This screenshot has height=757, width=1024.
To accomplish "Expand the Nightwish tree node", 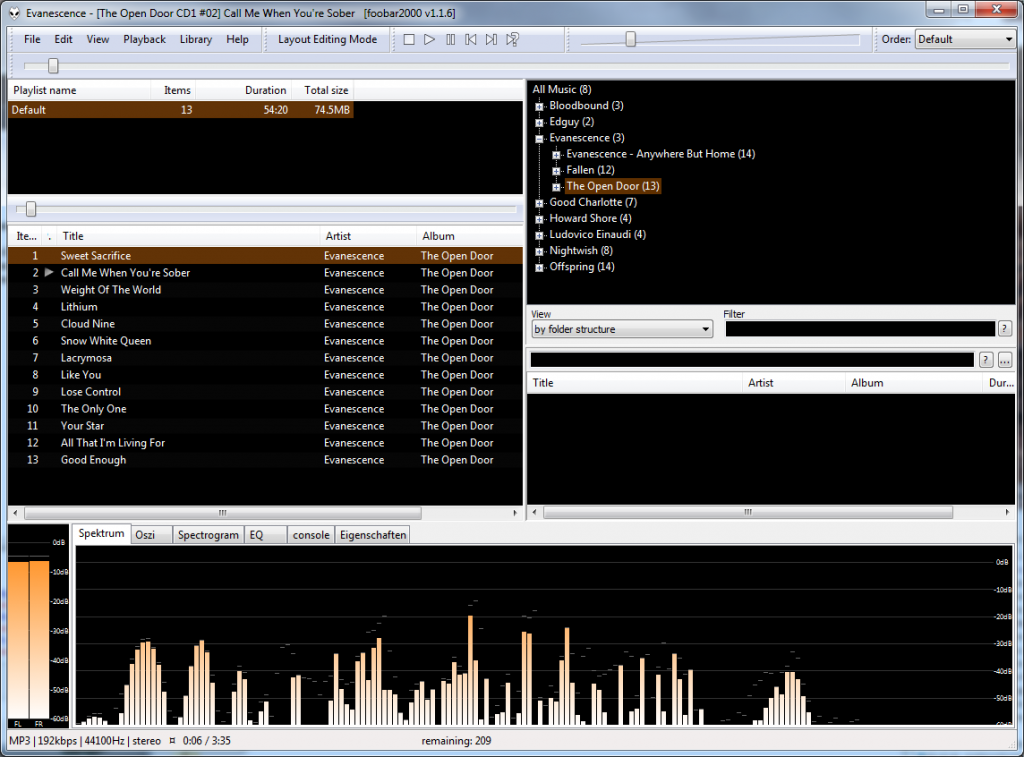I will click(x=539, y=251).
